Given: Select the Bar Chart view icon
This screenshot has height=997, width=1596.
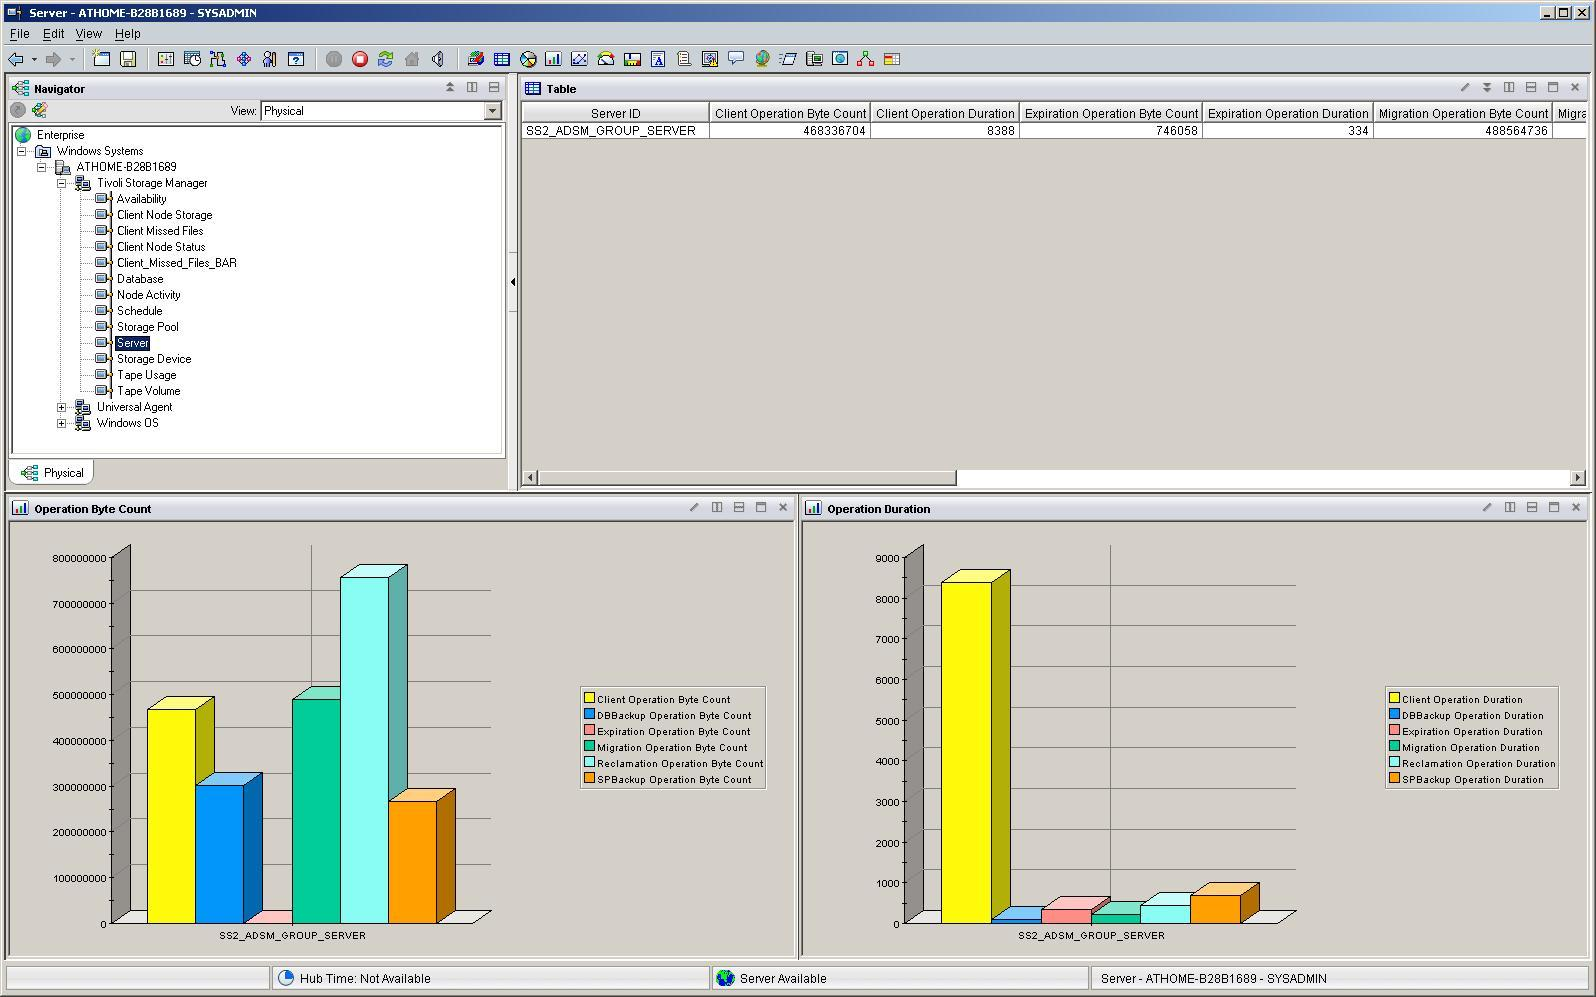Looking at the screenshot, I should (553, 59).
